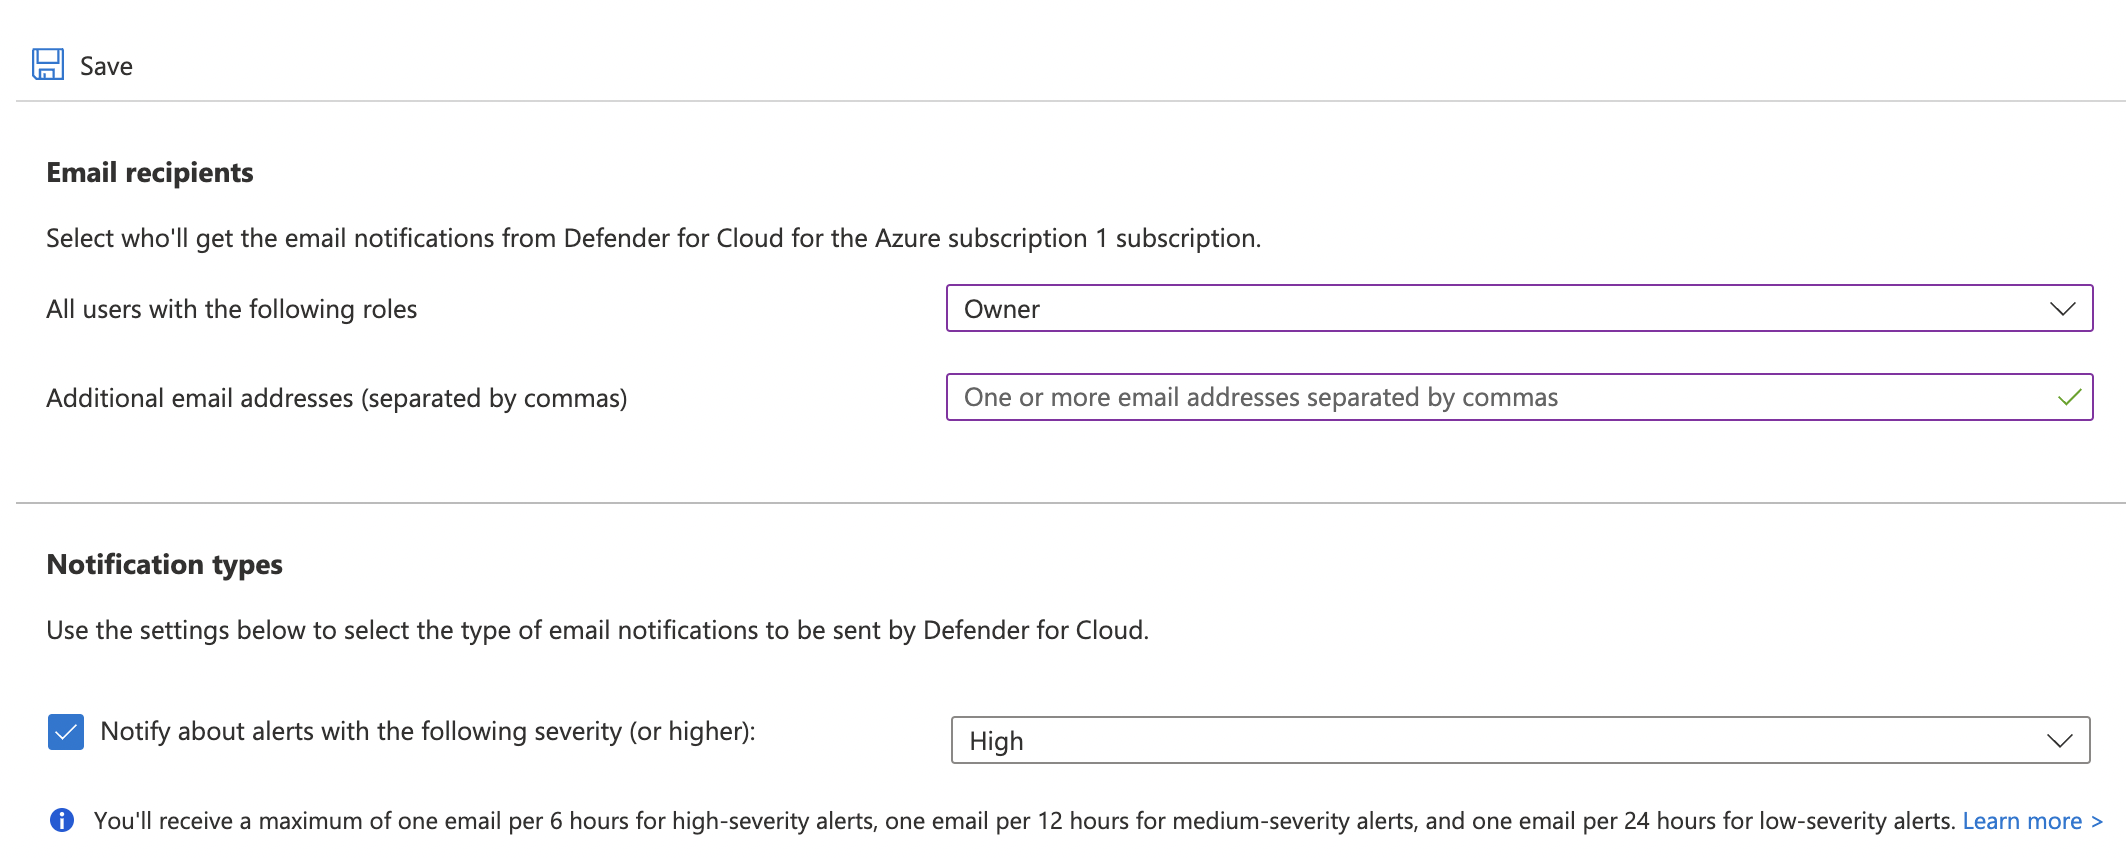Click the green validation checkmark icon
Screen dimensions: 2126x858
(2069, 397)
